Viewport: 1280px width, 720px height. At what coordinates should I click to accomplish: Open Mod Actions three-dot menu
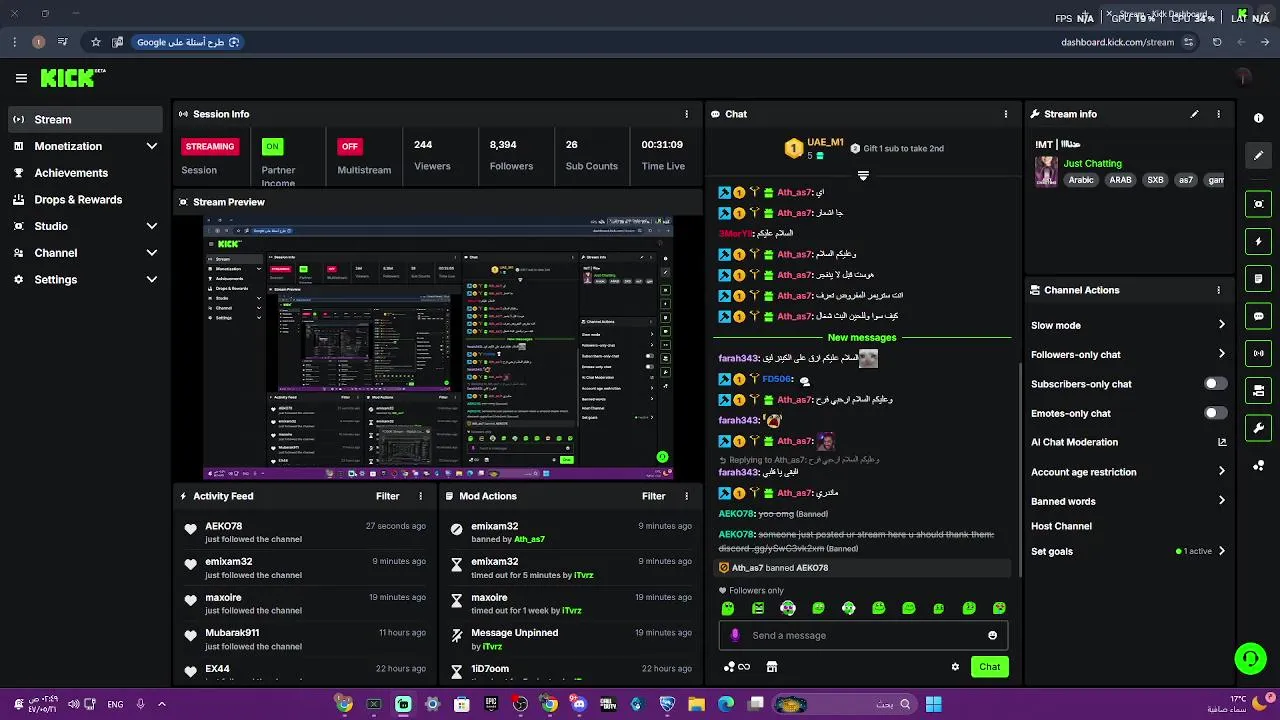click(x=686, y=496)
